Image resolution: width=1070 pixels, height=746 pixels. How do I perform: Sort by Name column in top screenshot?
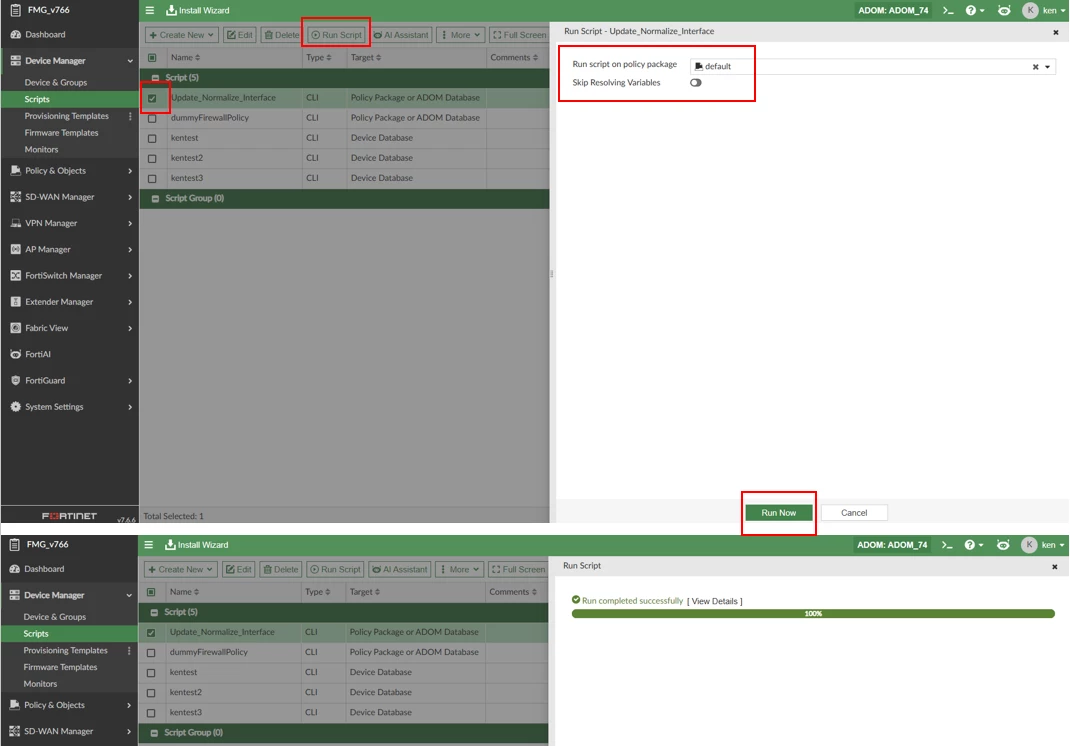coord(185,57)
